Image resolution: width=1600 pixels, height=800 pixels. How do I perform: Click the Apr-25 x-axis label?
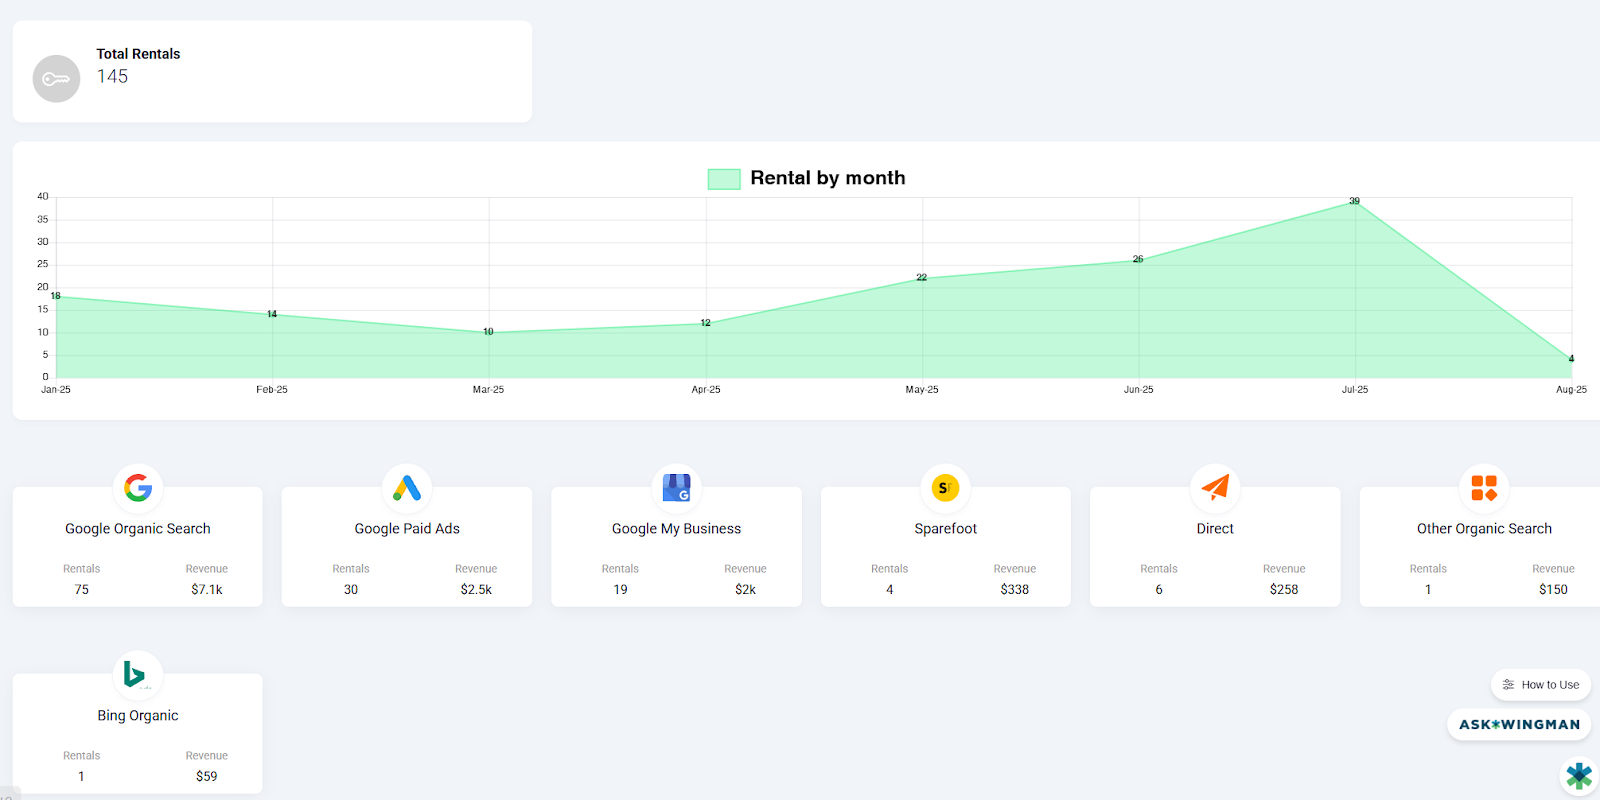coord(706,390)
